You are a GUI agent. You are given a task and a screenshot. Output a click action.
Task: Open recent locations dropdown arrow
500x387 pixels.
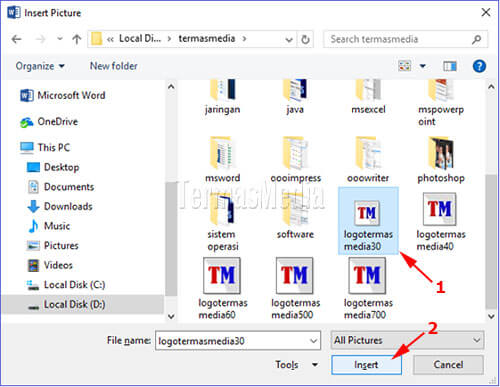point(60,39)
